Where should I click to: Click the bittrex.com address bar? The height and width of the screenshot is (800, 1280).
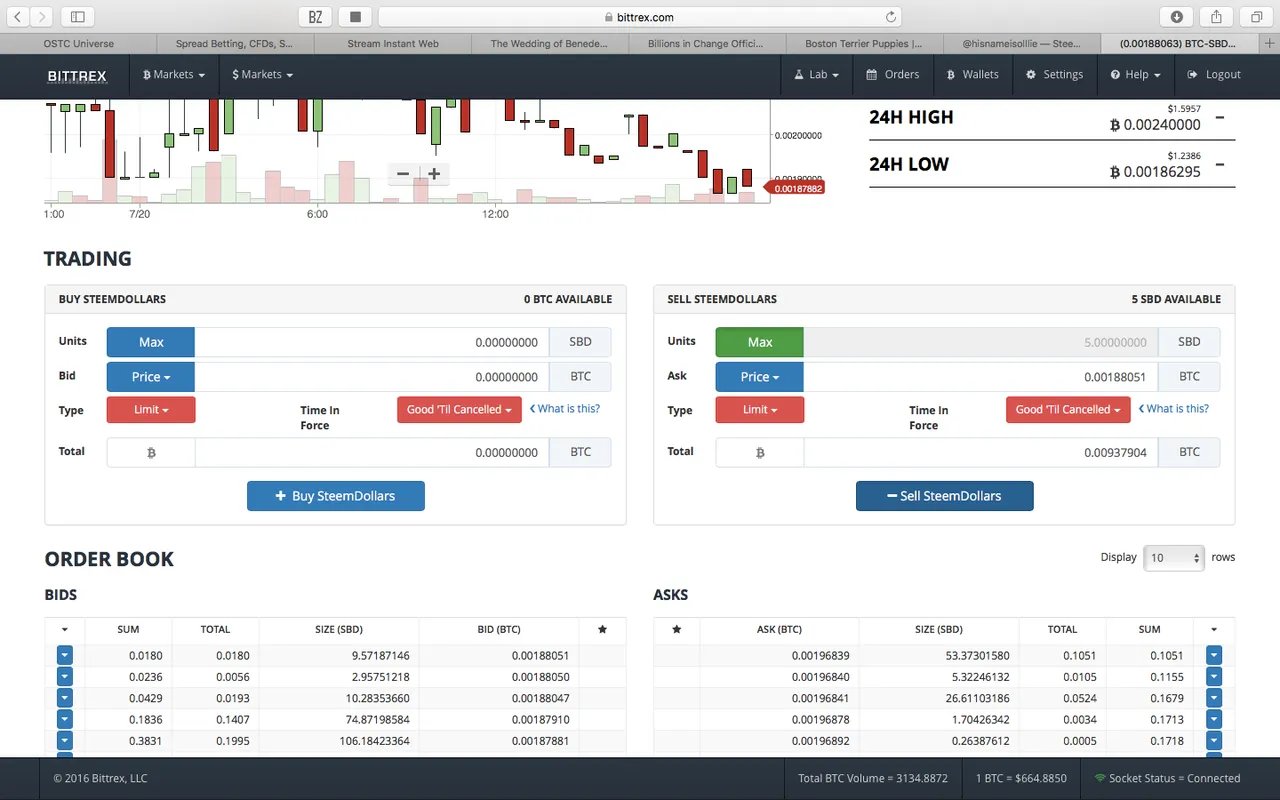pyautogui.click(x=640, y=17)
